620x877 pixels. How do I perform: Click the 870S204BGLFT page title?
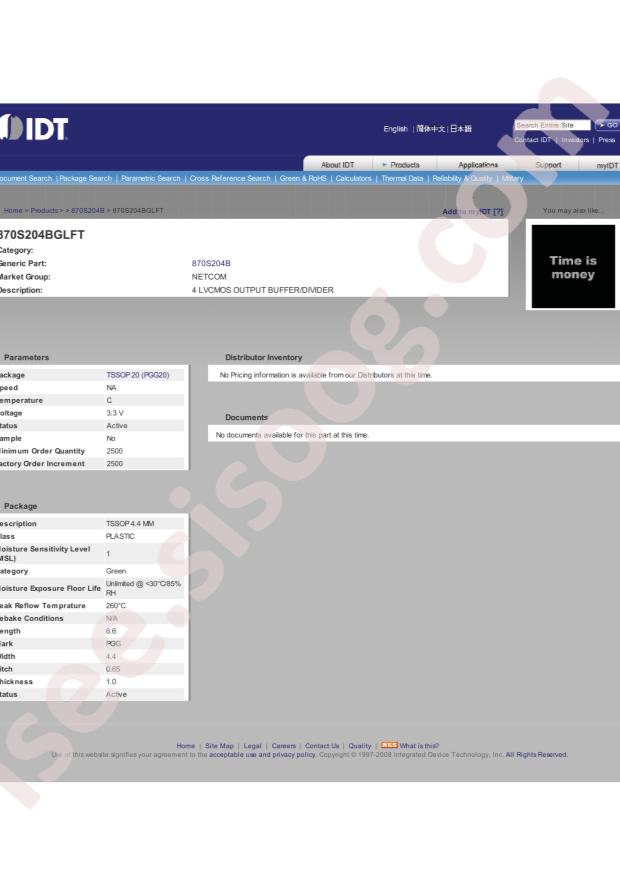click(x=42, y=235)
